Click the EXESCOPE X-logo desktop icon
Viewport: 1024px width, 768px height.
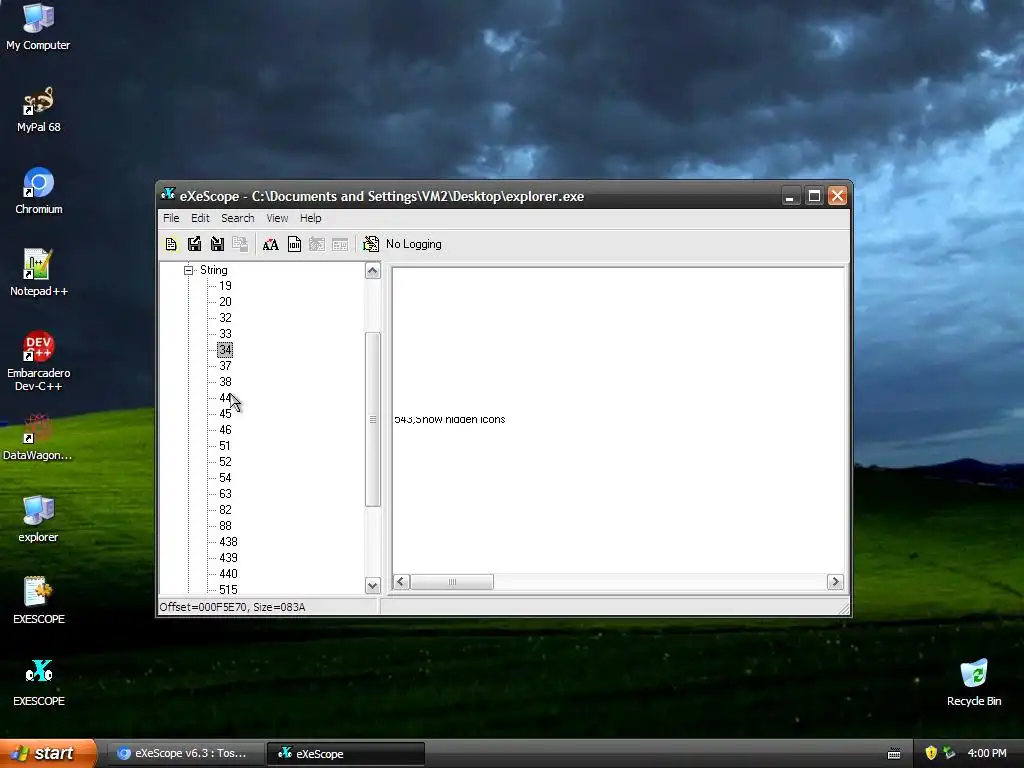[x=39, y=684]
